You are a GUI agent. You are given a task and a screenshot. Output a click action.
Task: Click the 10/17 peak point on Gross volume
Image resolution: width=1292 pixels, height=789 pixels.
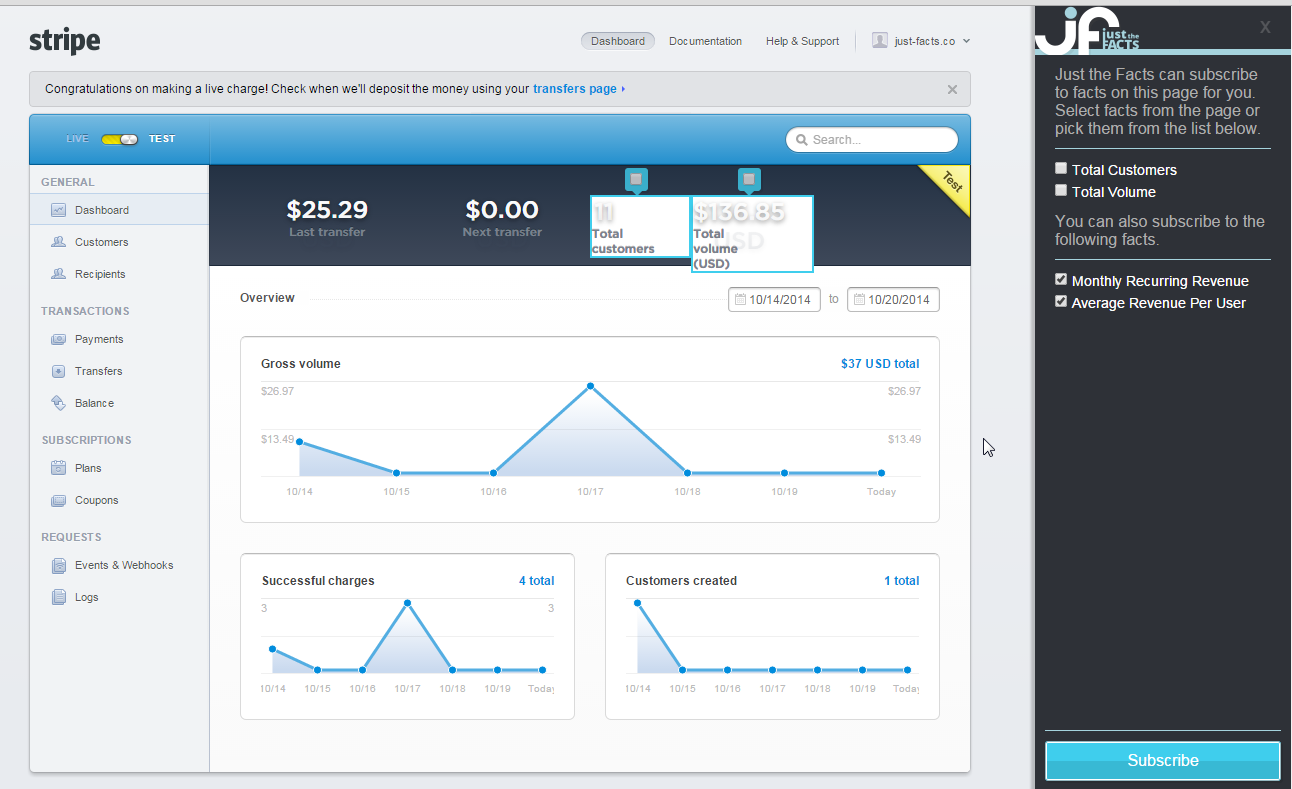pyautogui.click(x=590, y=386)
